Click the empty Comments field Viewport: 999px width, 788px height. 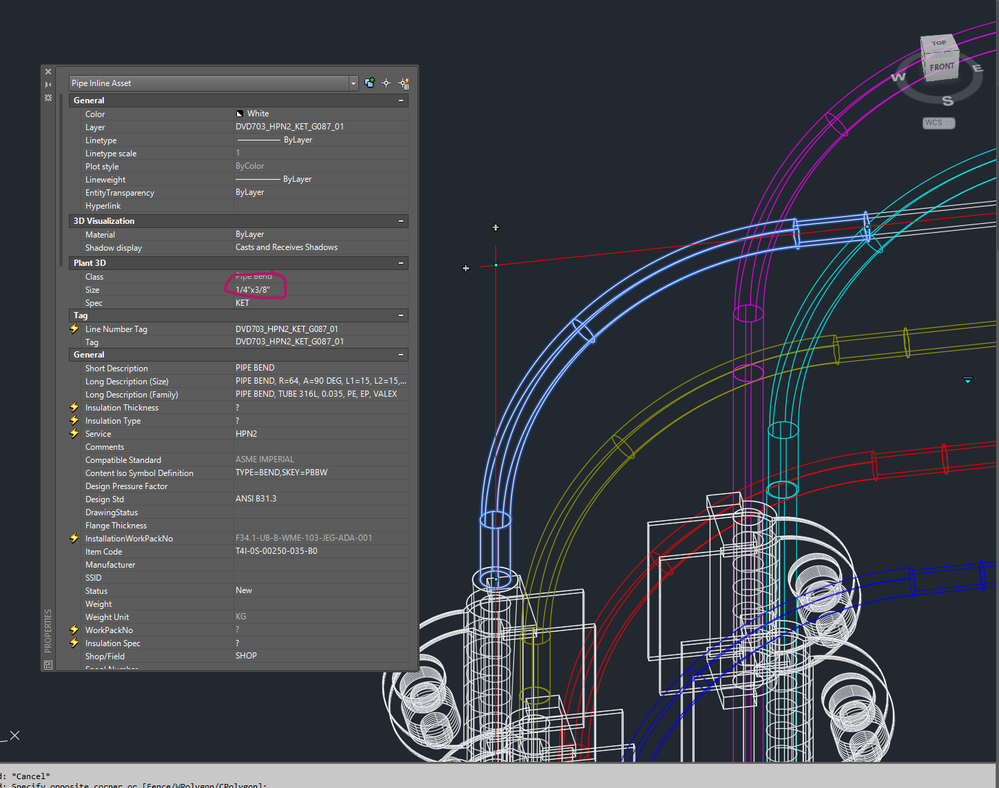tap(321, 447)
